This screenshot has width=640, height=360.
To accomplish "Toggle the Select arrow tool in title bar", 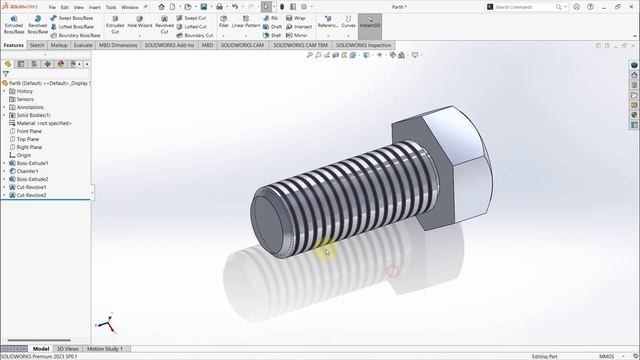I will [x=266, y=7].
